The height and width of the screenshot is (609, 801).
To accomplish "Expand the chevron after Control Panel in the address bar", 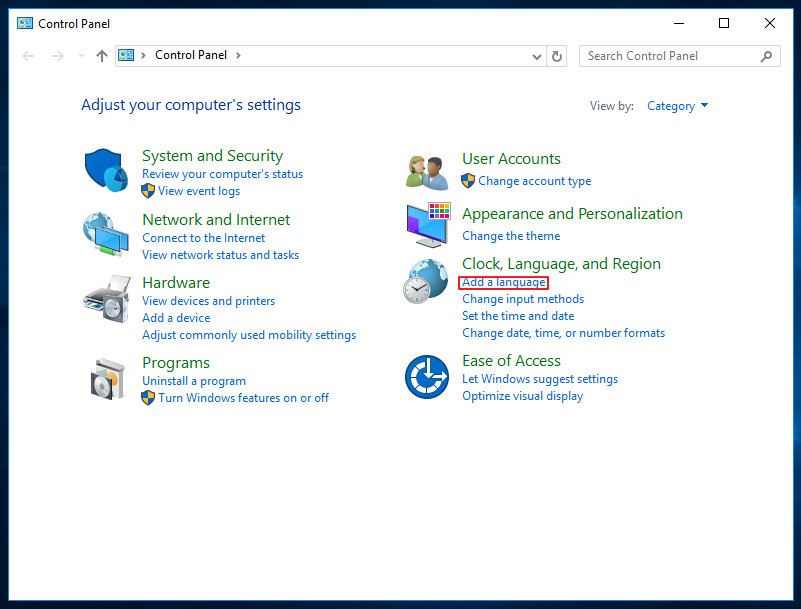I will coord(238,55).
